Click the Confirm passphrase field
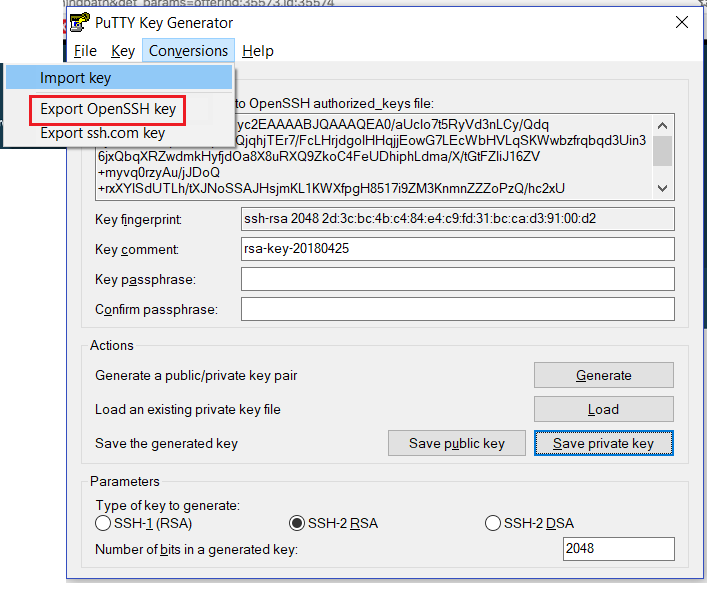The image size is (707, 590). tap(458, 309)
